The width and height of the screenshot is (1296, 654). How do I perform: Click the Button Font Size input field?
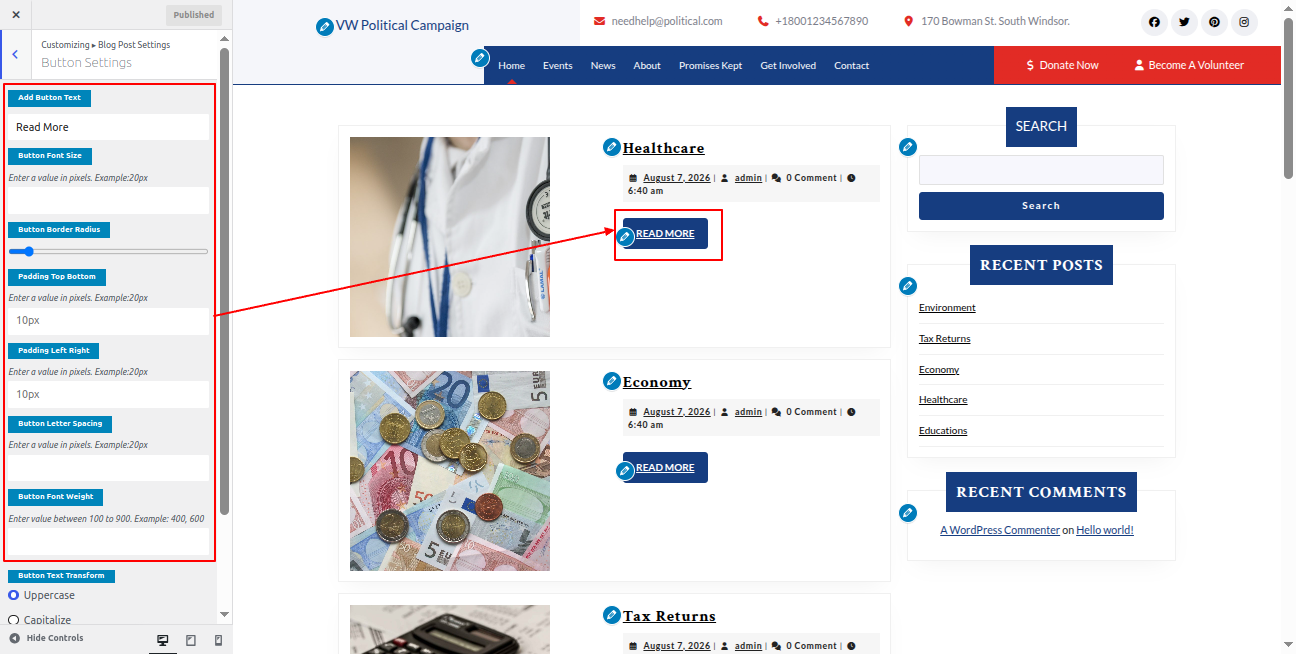[108, 200]
